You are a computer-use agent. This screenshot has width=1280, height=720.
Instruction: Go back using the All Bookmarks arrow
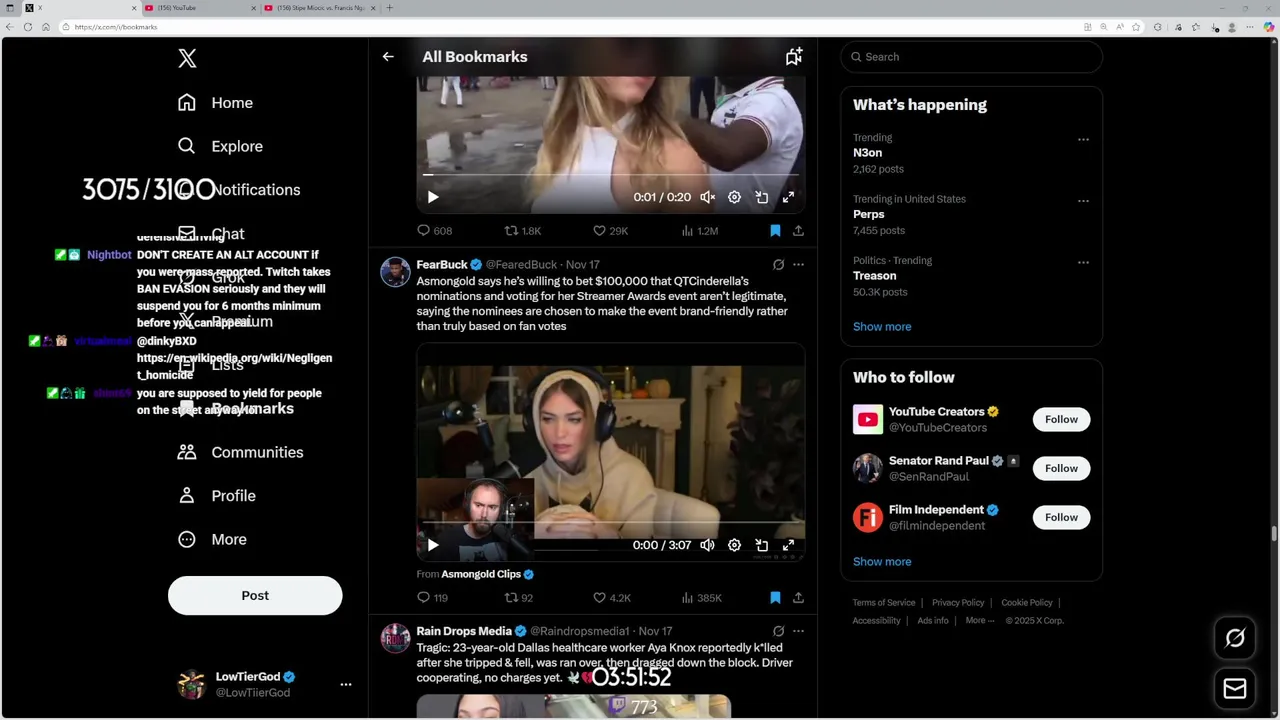click(x=388, y=57)
